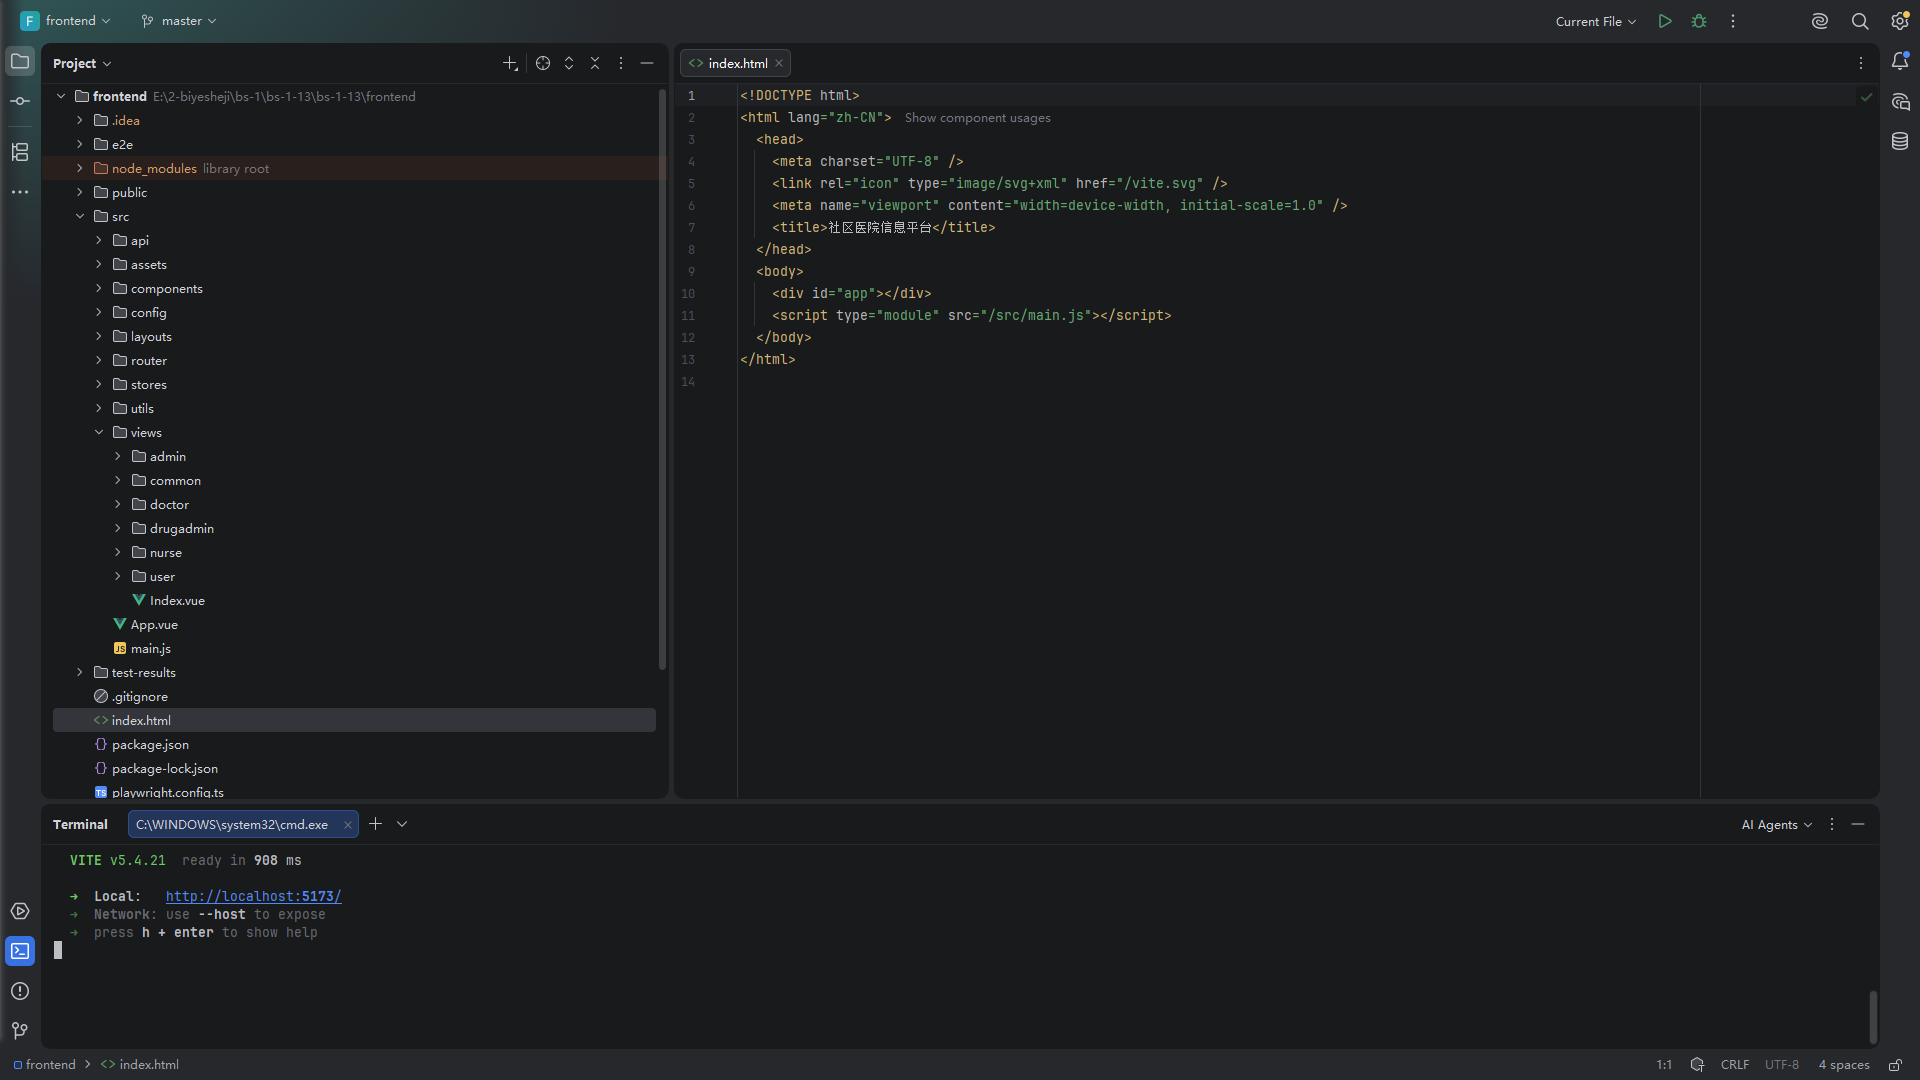Toggle read-only lock in status bar

point(1895,1065)
